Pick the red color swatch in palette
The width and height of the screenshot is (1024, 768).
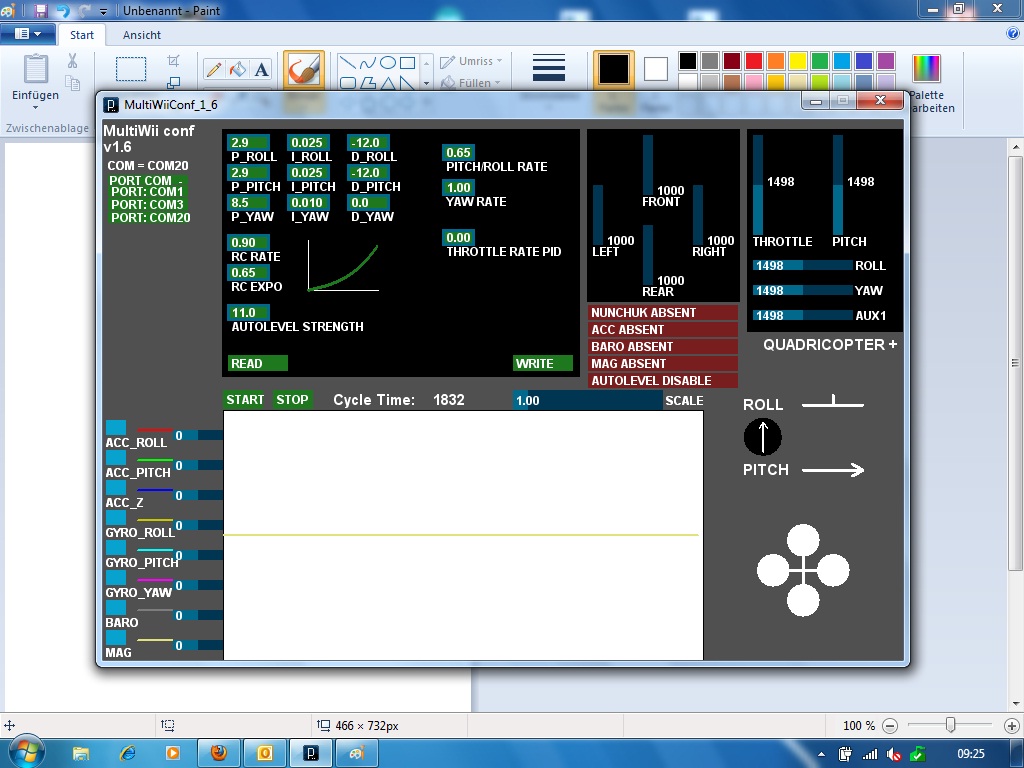(755, 61)
